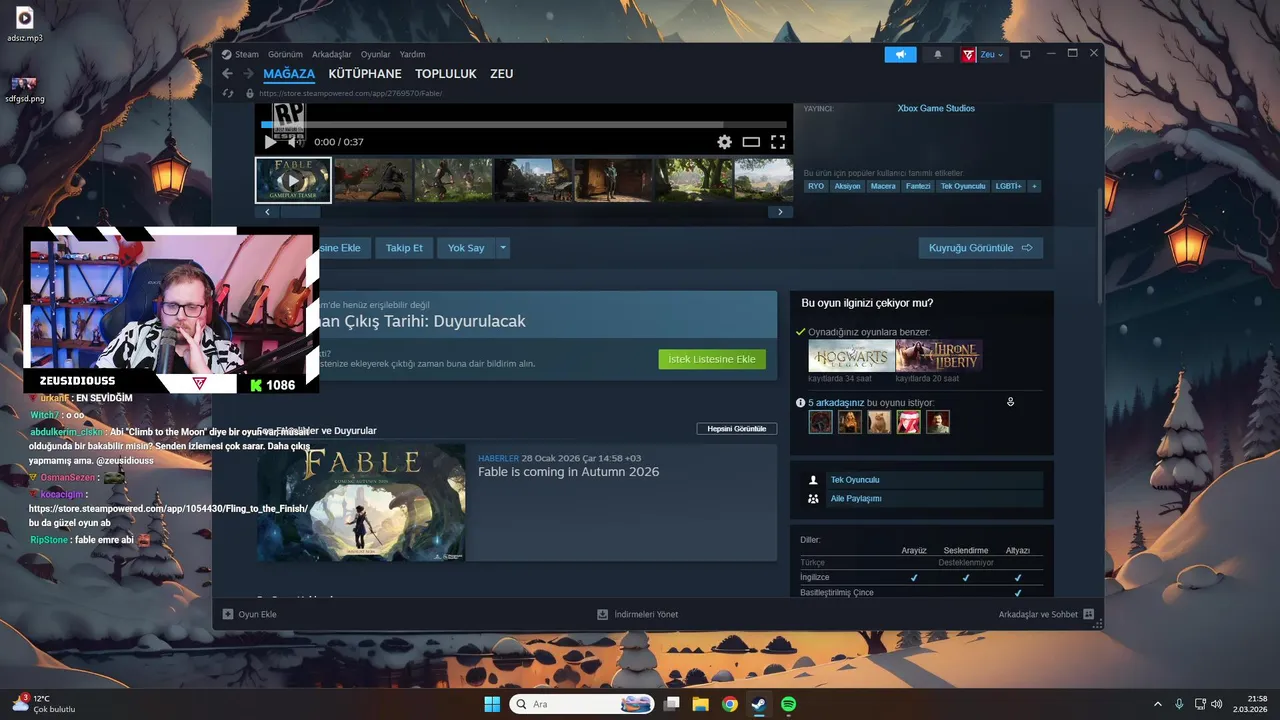This screenshot has height=720, width=1280.
Task: Go back with the Steam back arrow
Action: coord(227,74)
